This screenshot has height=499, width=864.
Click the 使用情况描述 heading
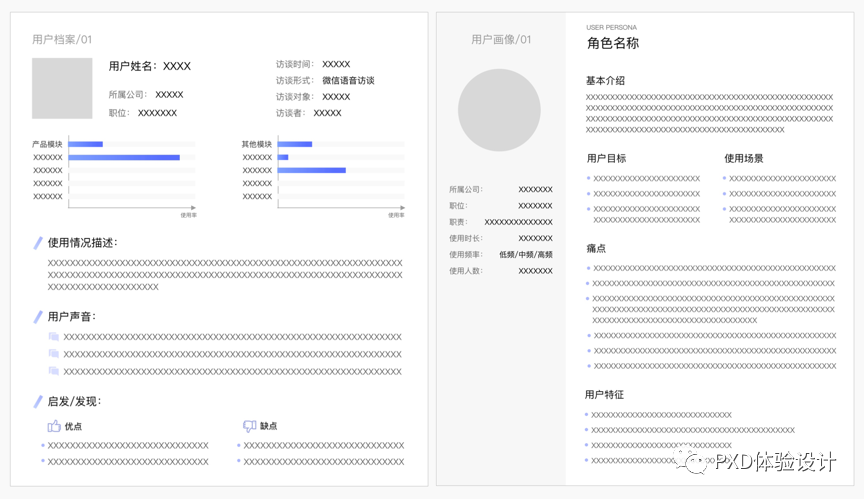click(x=83, y=243)
